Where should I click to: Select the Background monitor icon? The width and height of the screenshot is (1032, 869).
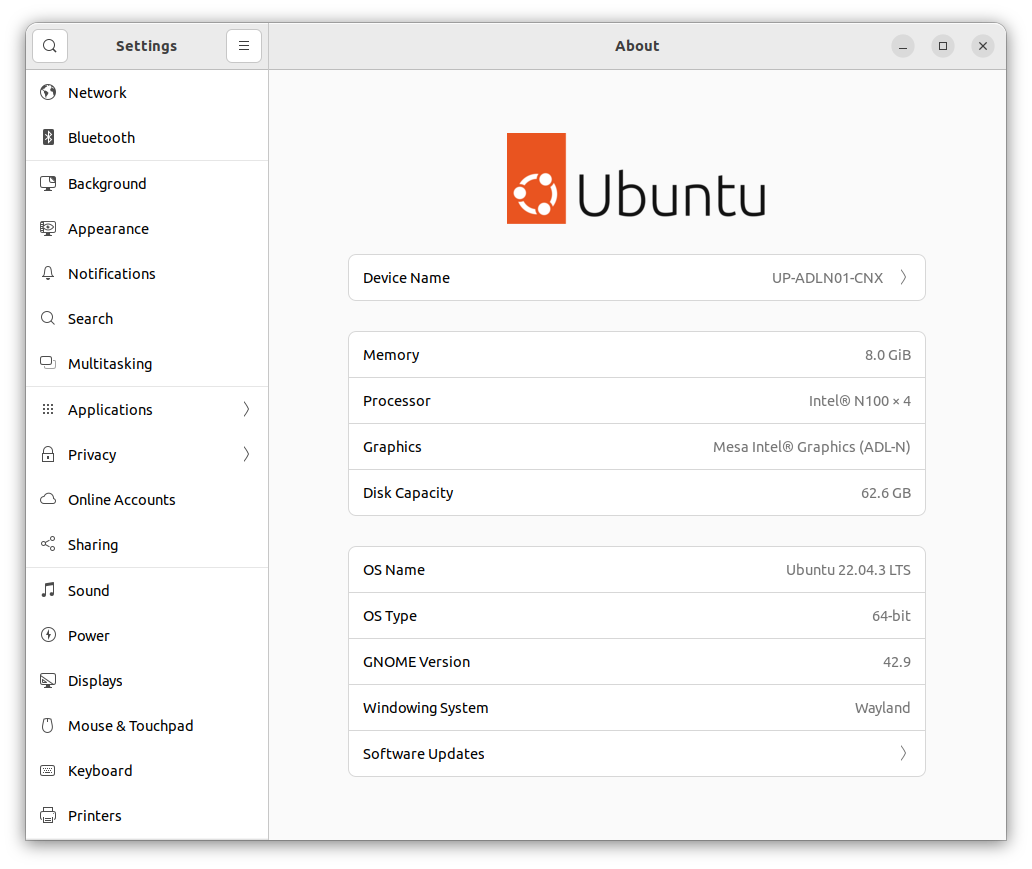(x=48, y=183)
